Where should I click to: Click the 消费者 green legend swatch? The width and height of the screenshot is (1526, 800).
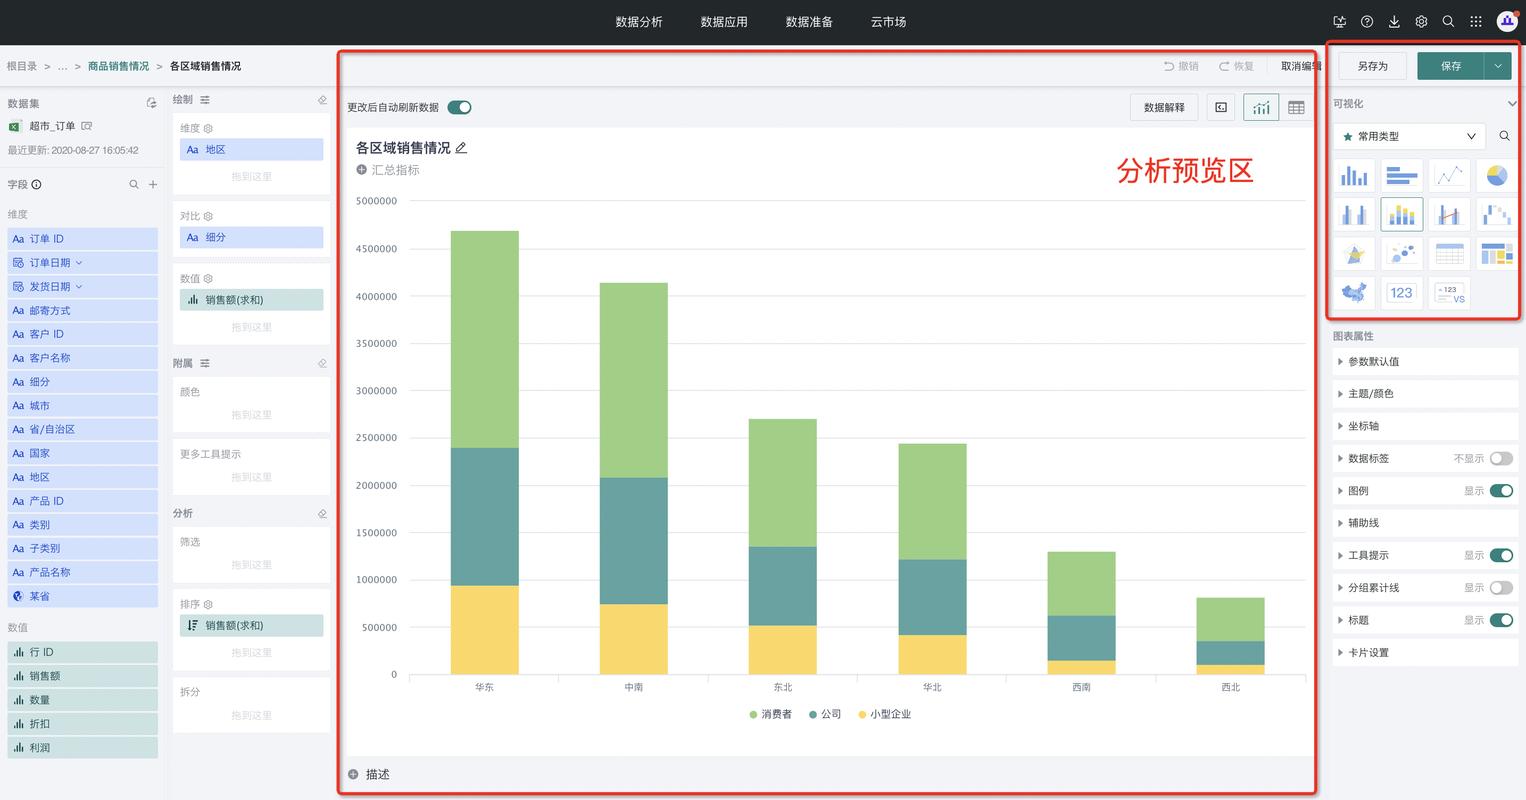tap(754, 714)
